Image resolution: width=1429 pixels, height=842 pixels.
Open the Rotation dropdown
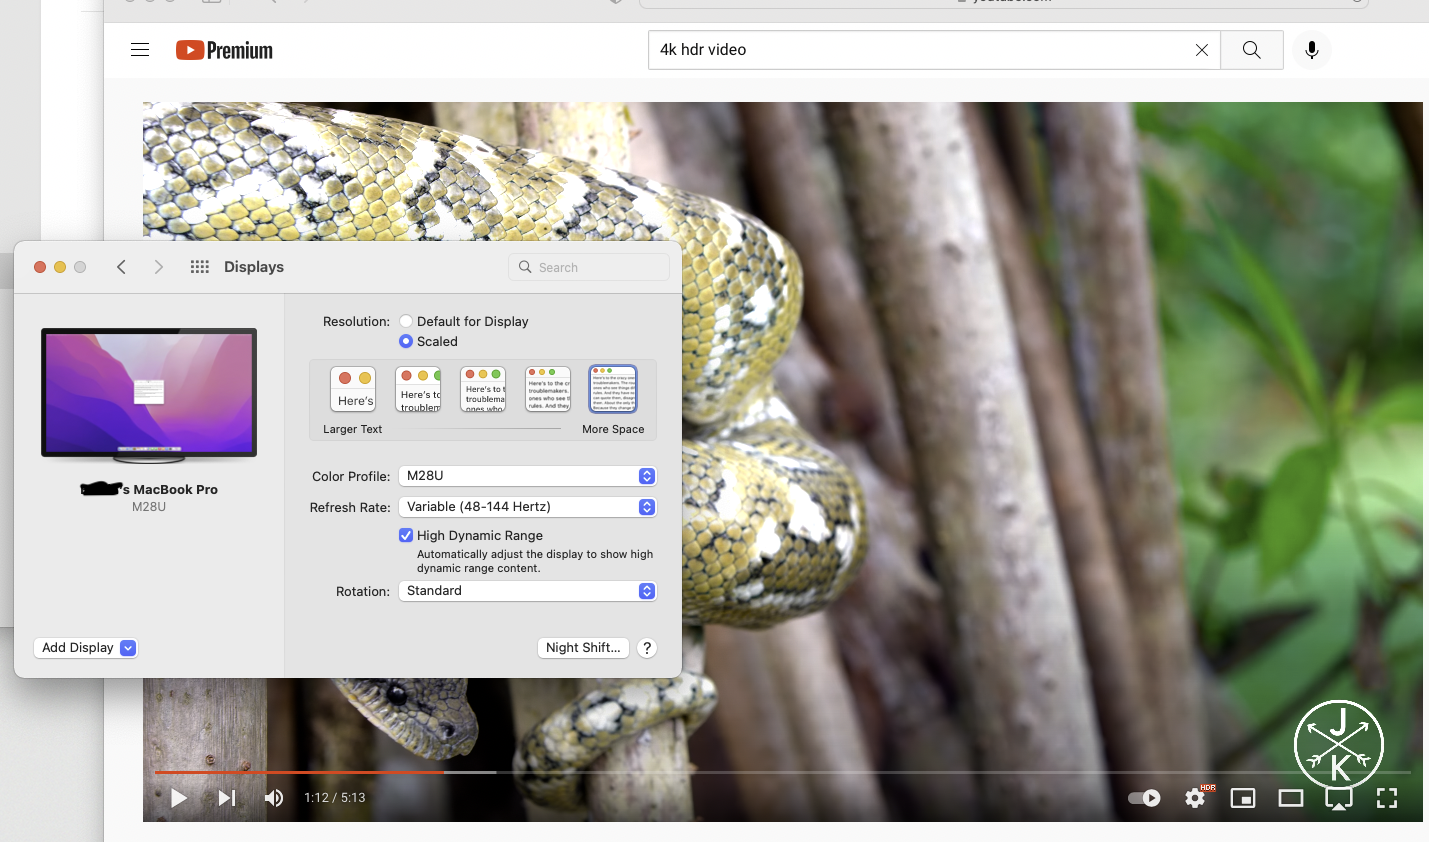click(x=527, y=591)
